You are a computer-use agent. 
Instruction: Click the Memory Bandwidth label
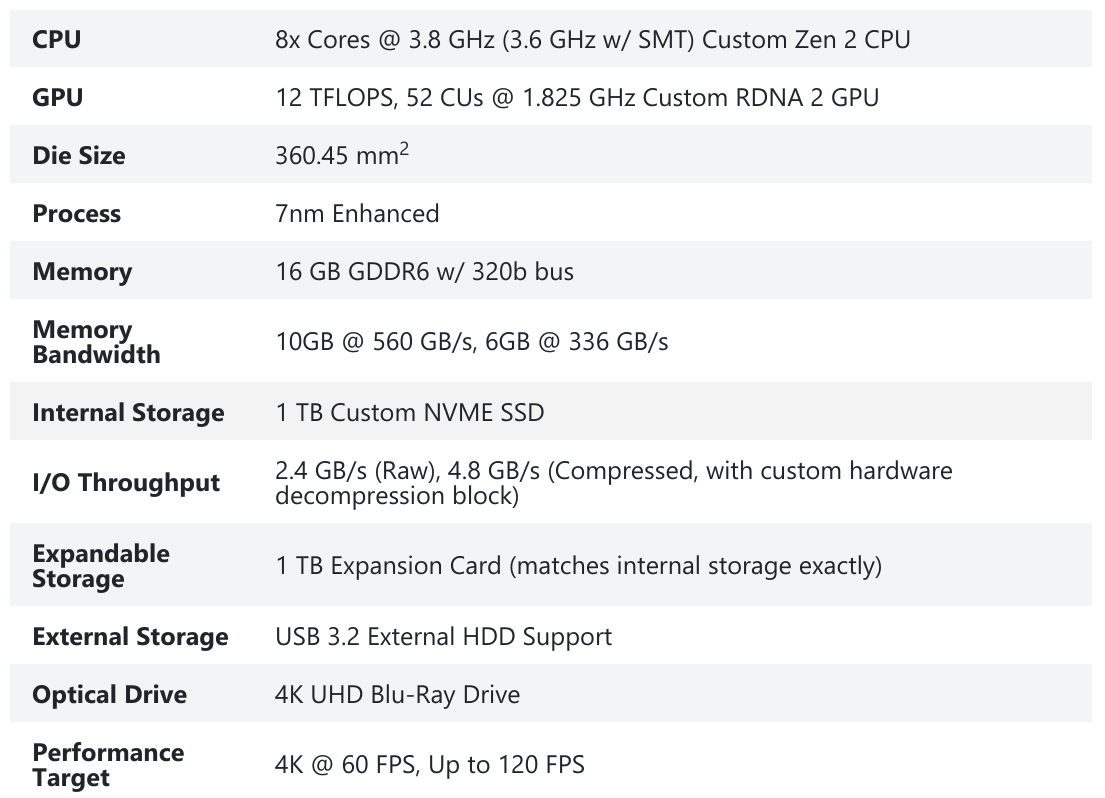(96, 342)
